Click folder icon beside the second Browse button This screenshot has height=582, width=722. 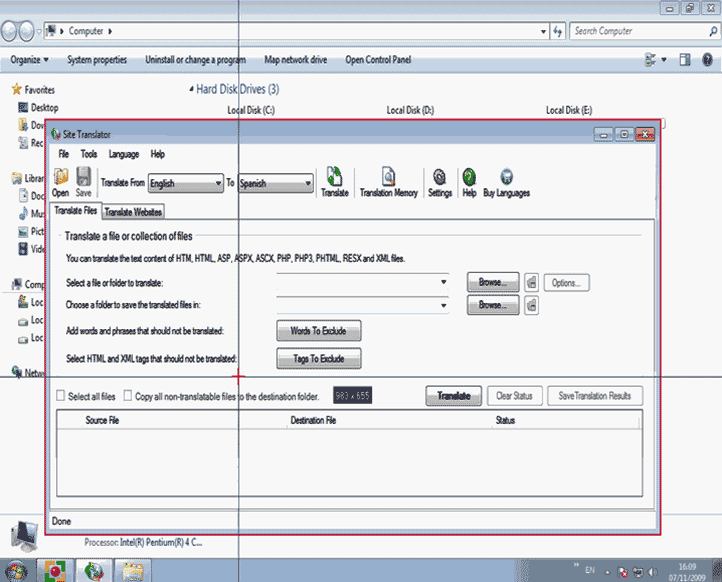coord(531,305)
